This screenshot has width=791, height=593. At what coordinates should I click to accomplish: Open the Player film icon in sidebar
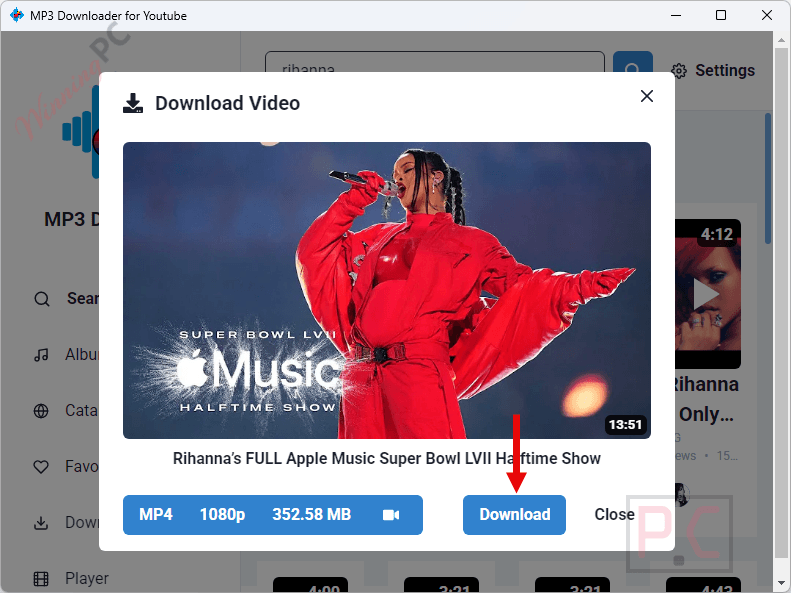click(41, 578)
